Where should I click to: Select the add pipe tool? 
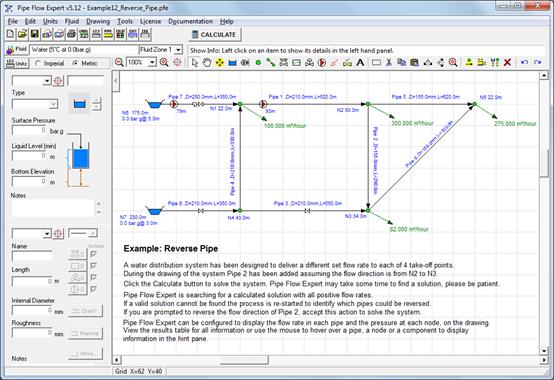click(x=271, y=63)
